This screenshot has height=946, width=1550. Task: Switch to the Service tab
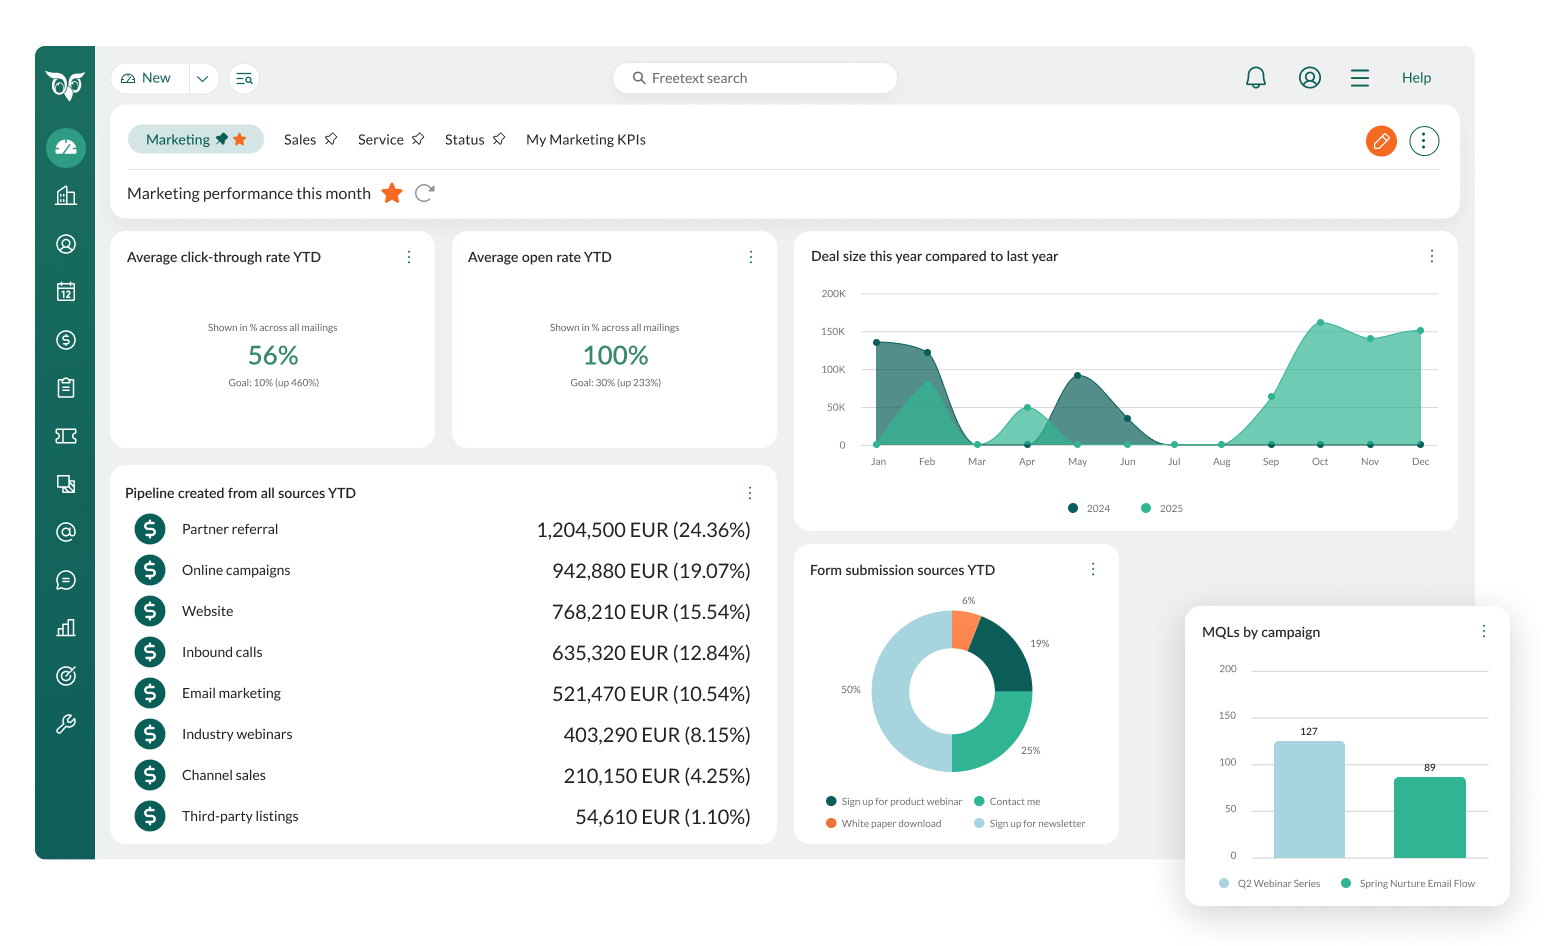pyautogui.click(x=381, y=140)
